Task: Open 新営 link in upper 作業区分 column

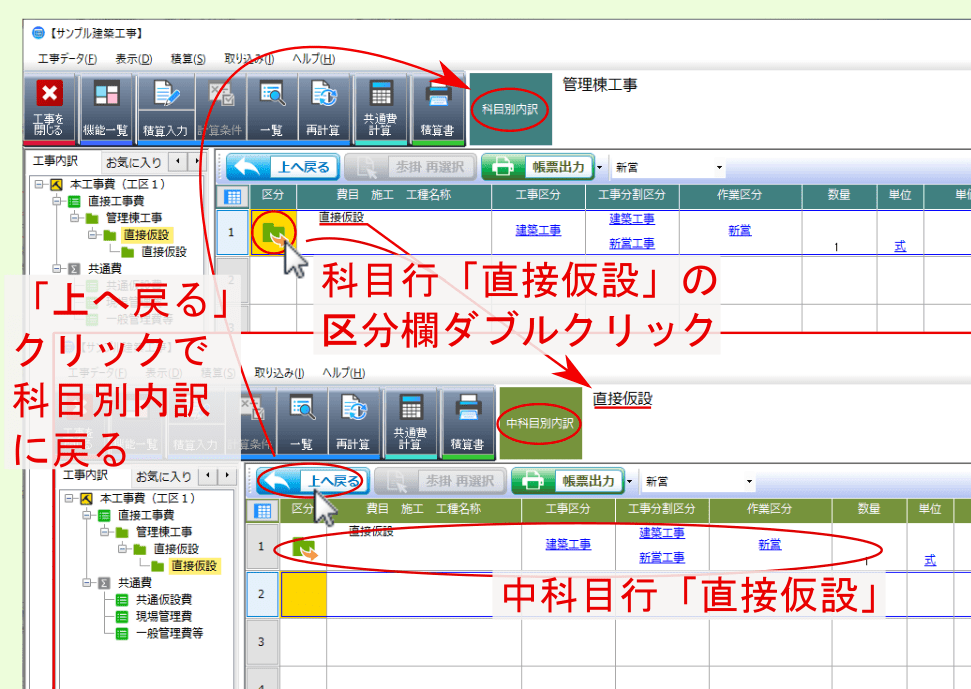Action: pyautogui.click(x=739, y=230)
